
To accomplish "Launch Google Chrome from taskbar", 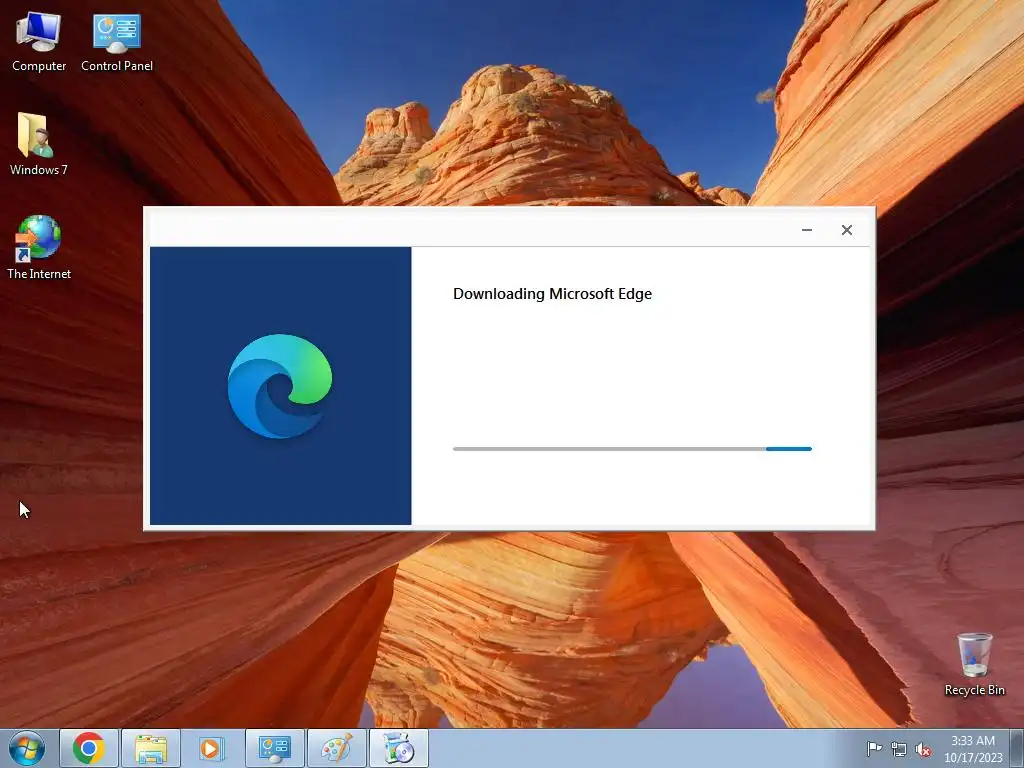I will (89, 748).
